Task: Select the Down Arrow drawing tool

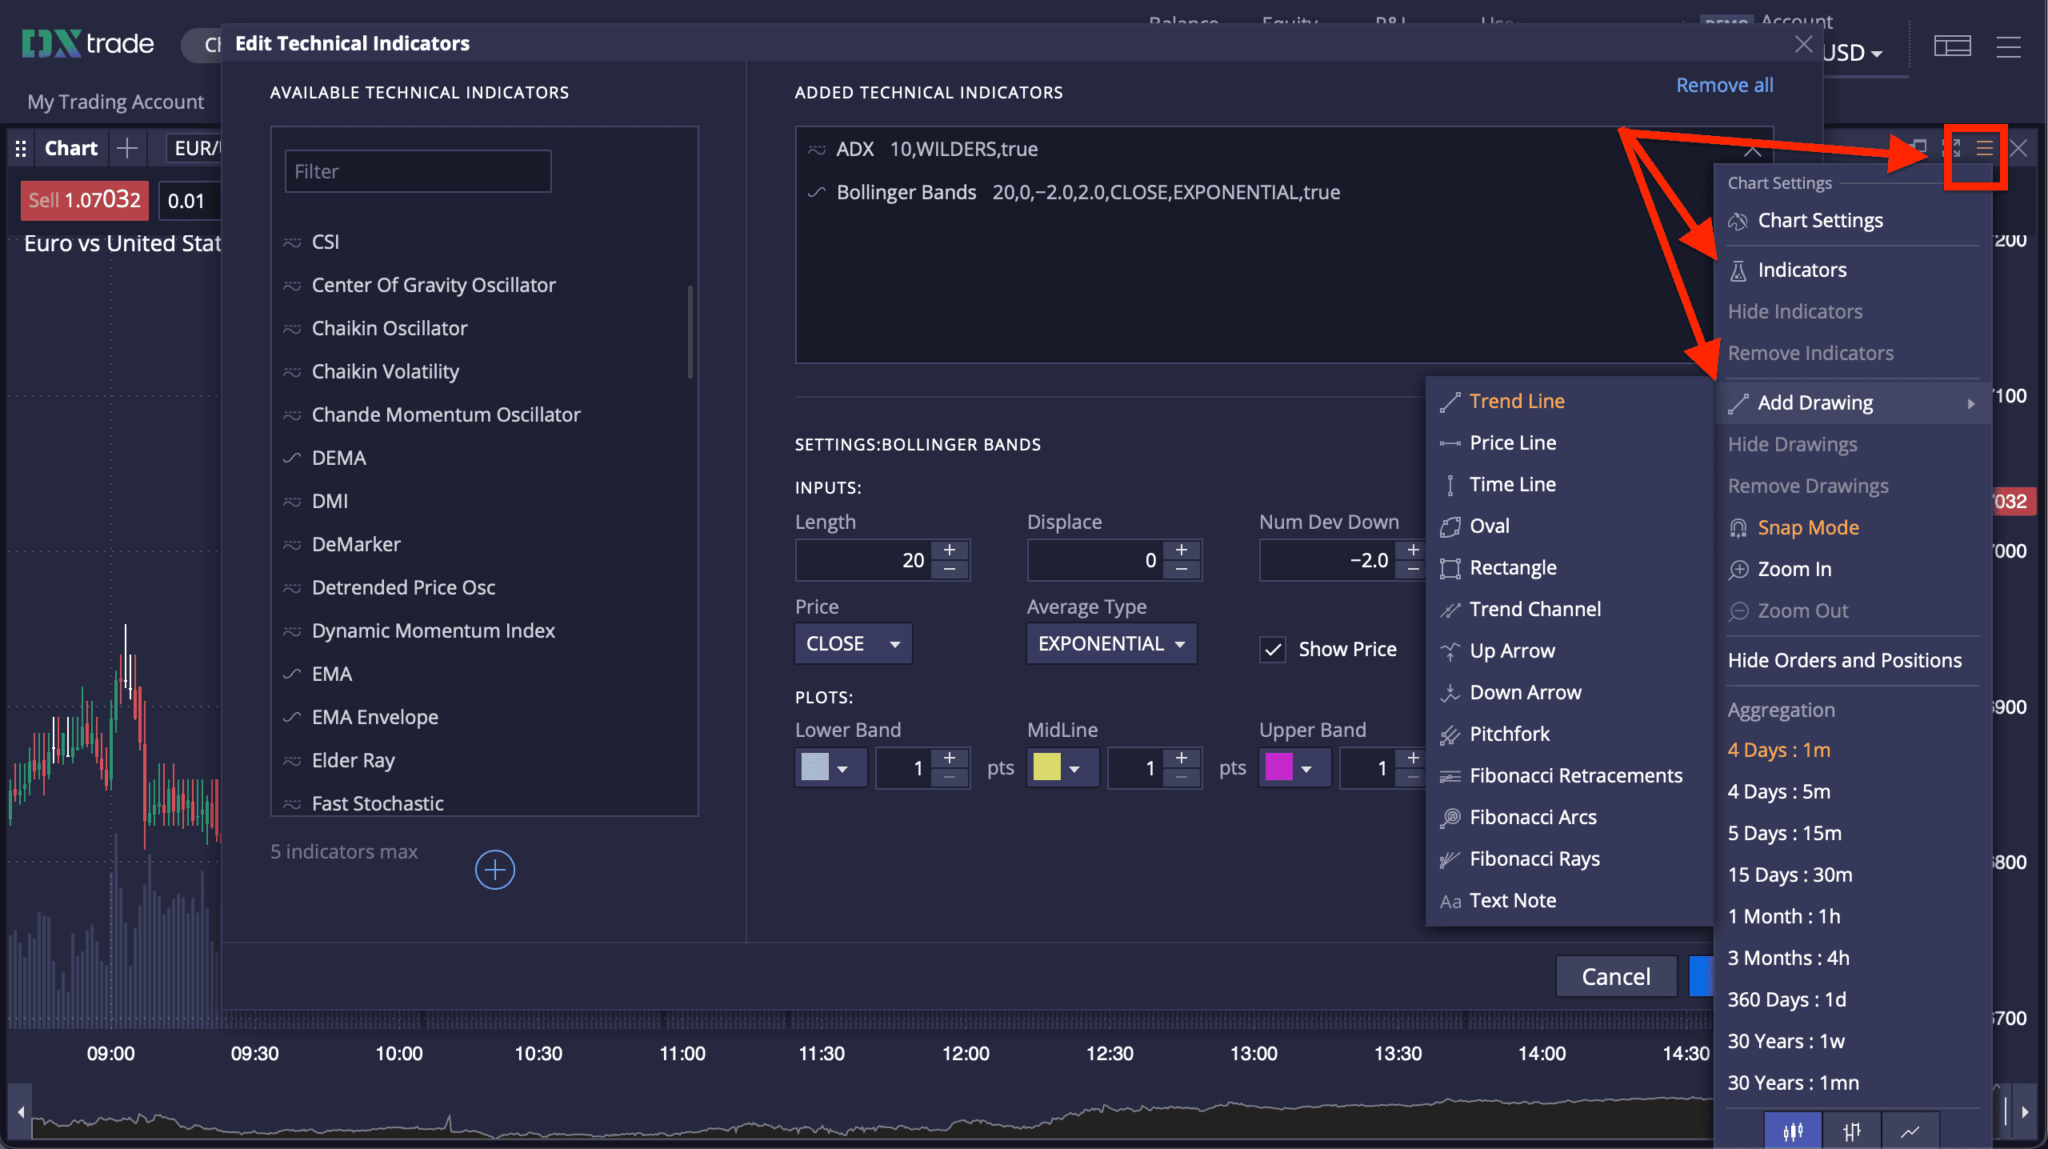Action: [x=1525, y=691]
